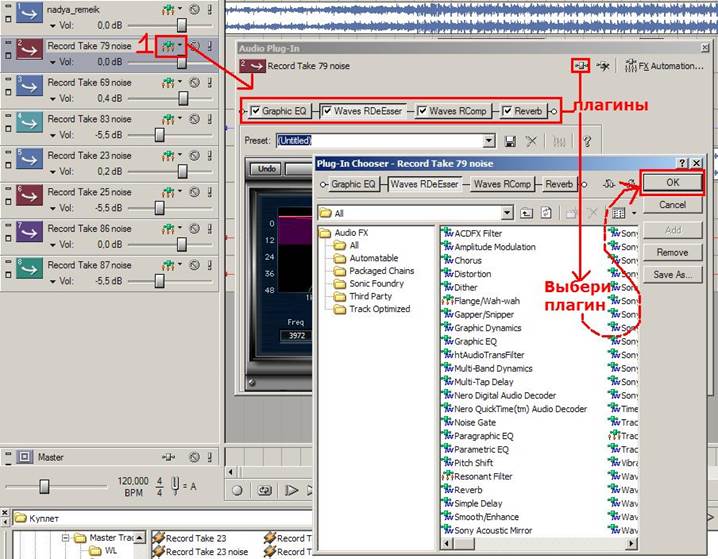Toggle Loop Playback in the transport bar

coord(264,490)
